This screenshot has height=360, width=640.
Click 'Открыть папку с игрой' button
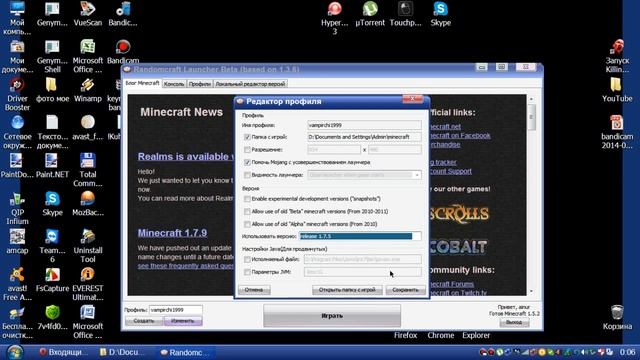[x=347, y=290]
